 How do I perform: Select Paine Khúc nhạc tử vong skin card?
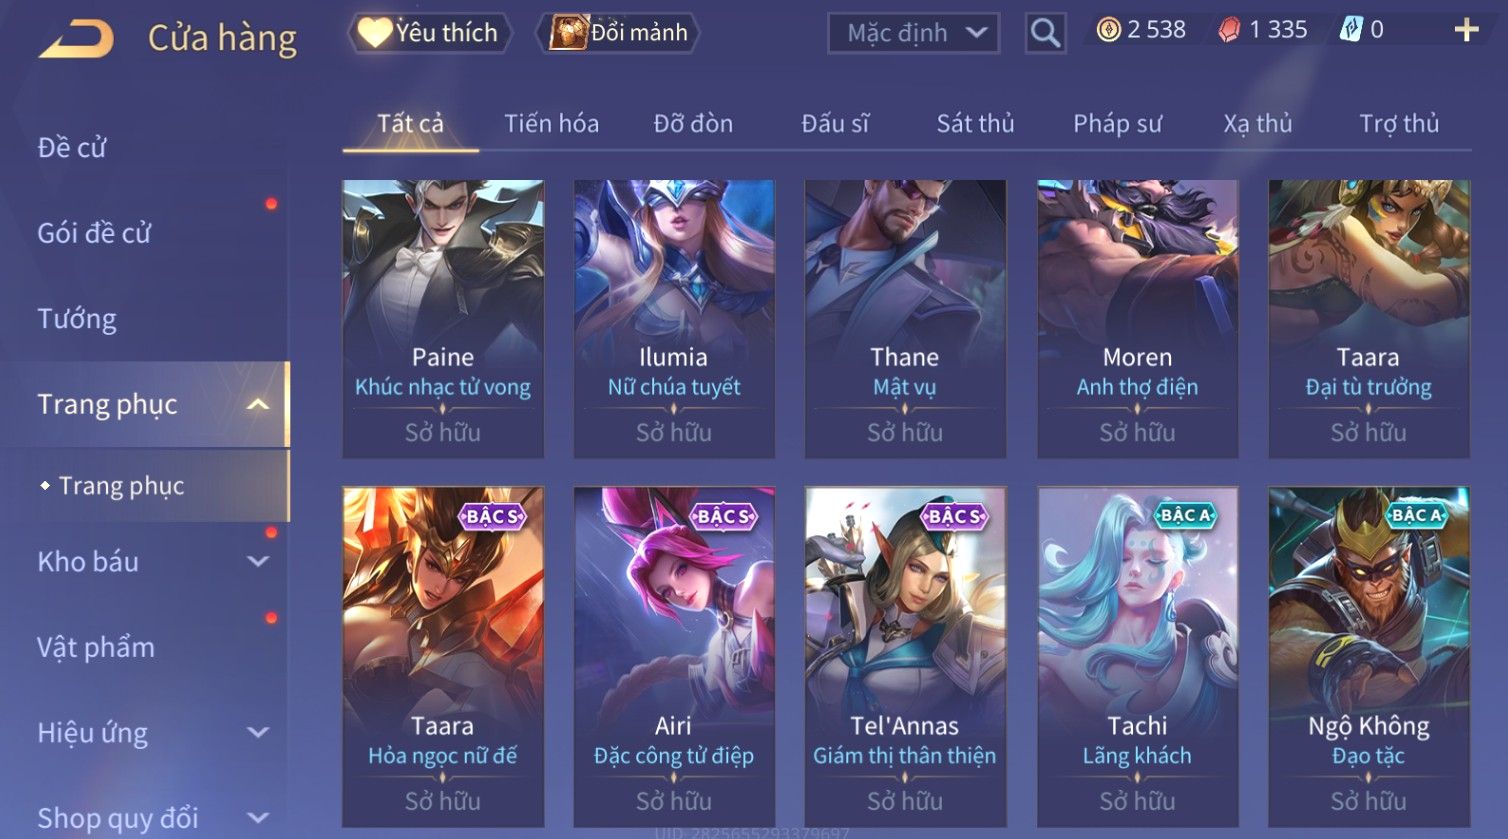(443, 319)
